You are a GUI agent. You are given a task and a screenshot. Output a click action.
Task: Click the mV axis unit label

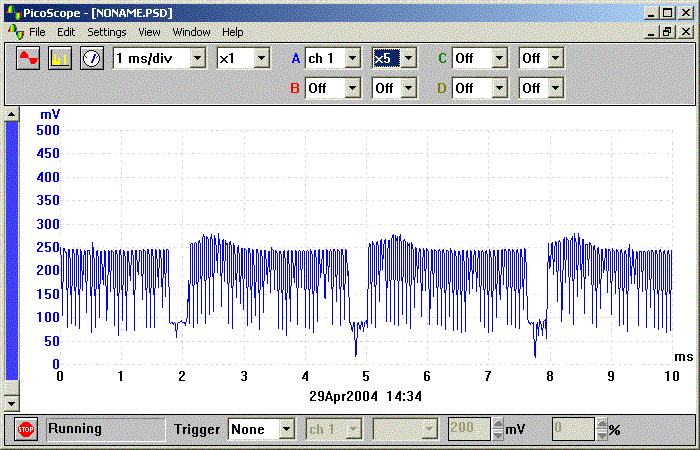[x=50, y=115]
